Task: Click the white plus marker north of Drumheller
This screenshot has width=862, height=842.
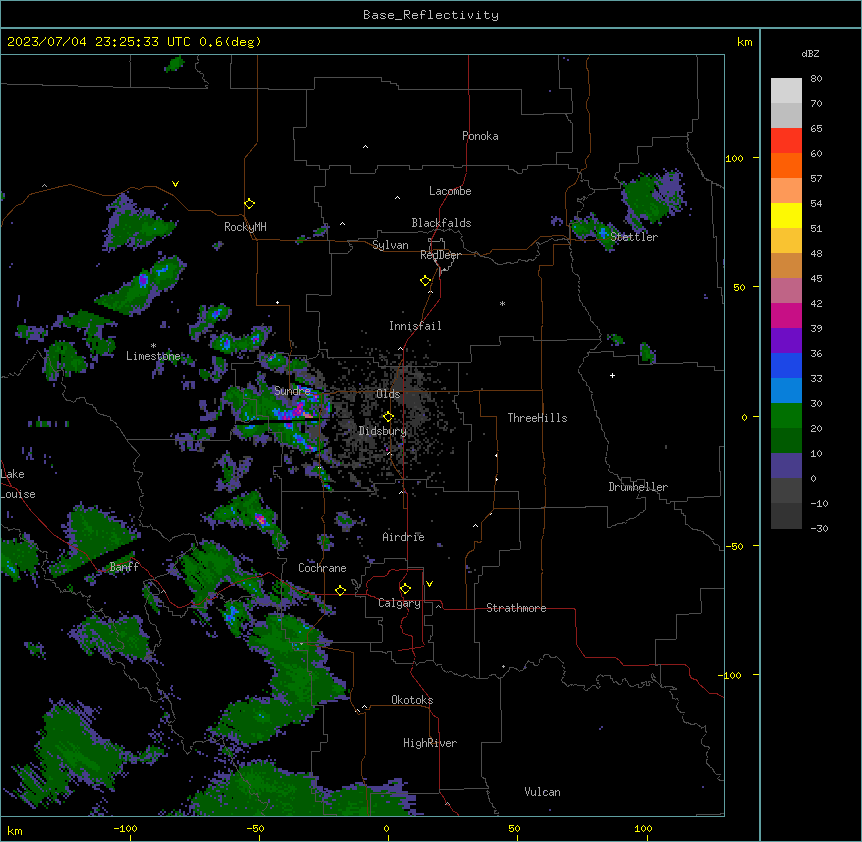Action: point(612,375)
